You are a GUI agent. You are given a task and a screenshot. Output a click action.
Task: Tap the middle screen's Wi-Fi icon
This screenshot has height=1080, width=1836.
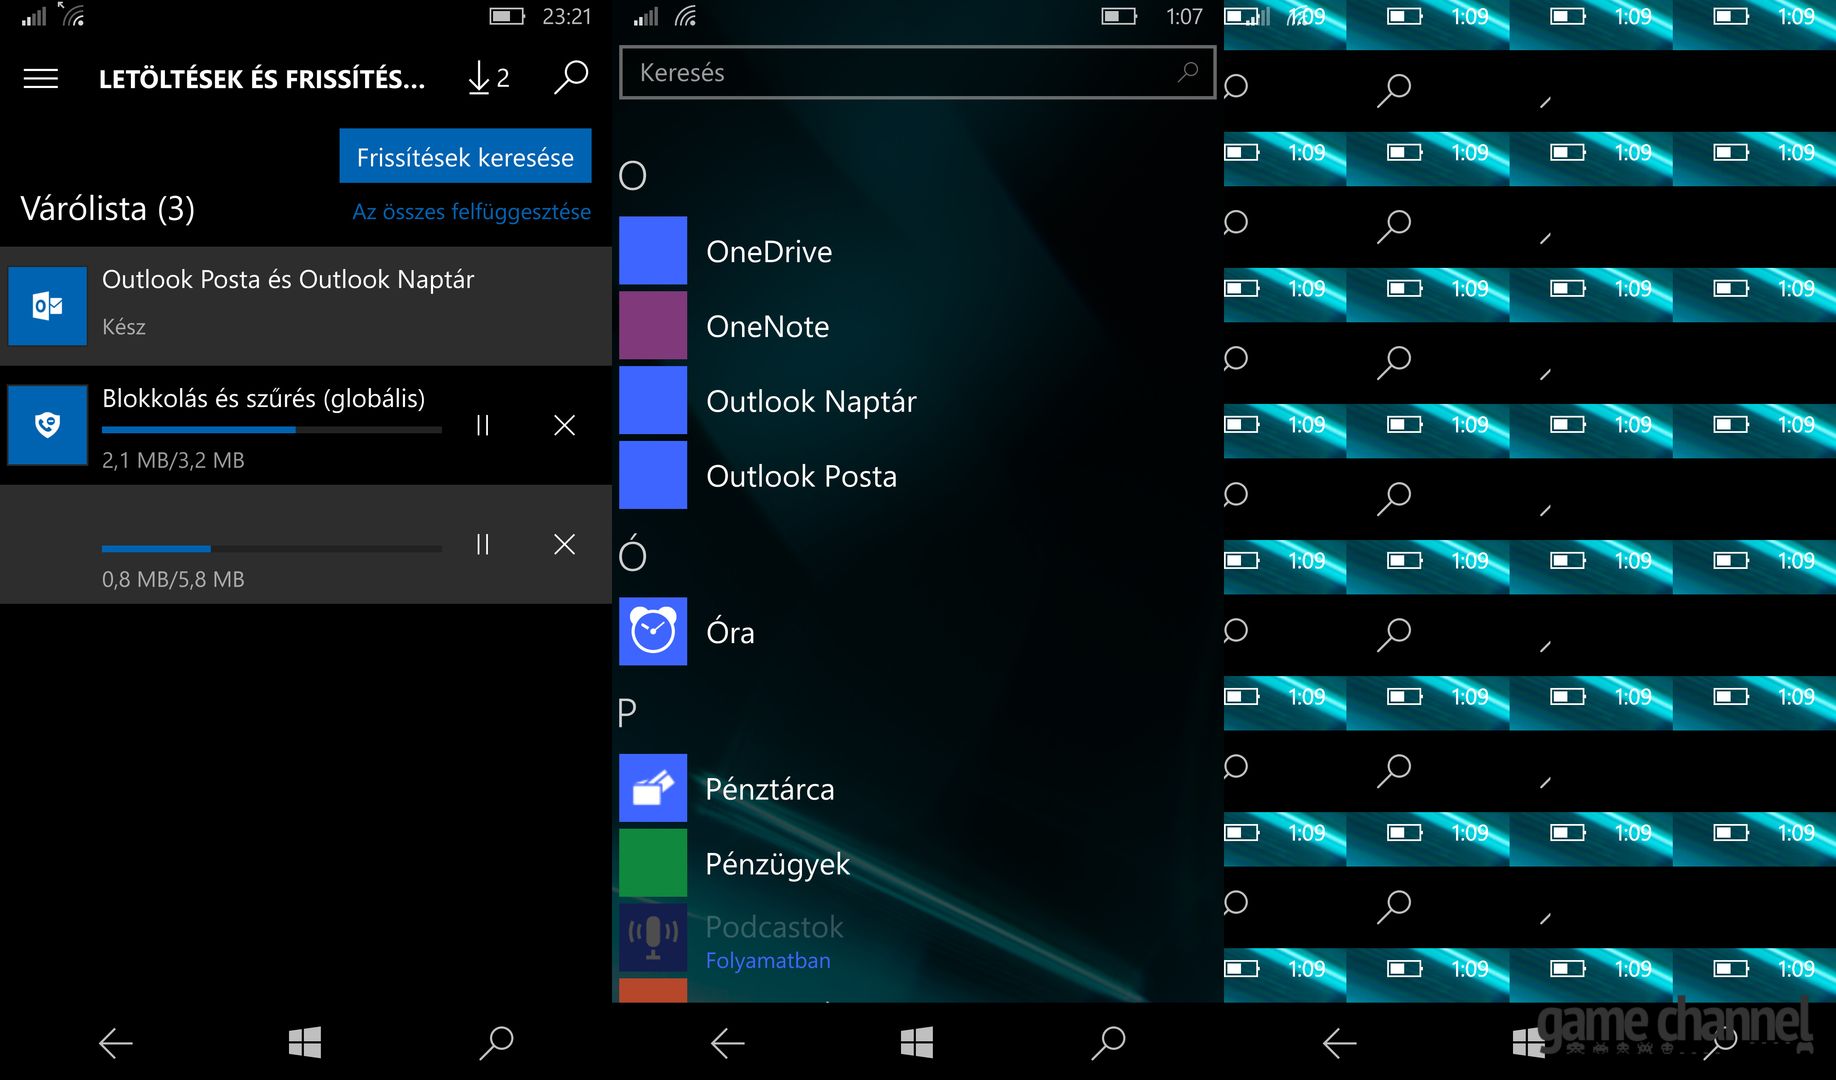685,16
